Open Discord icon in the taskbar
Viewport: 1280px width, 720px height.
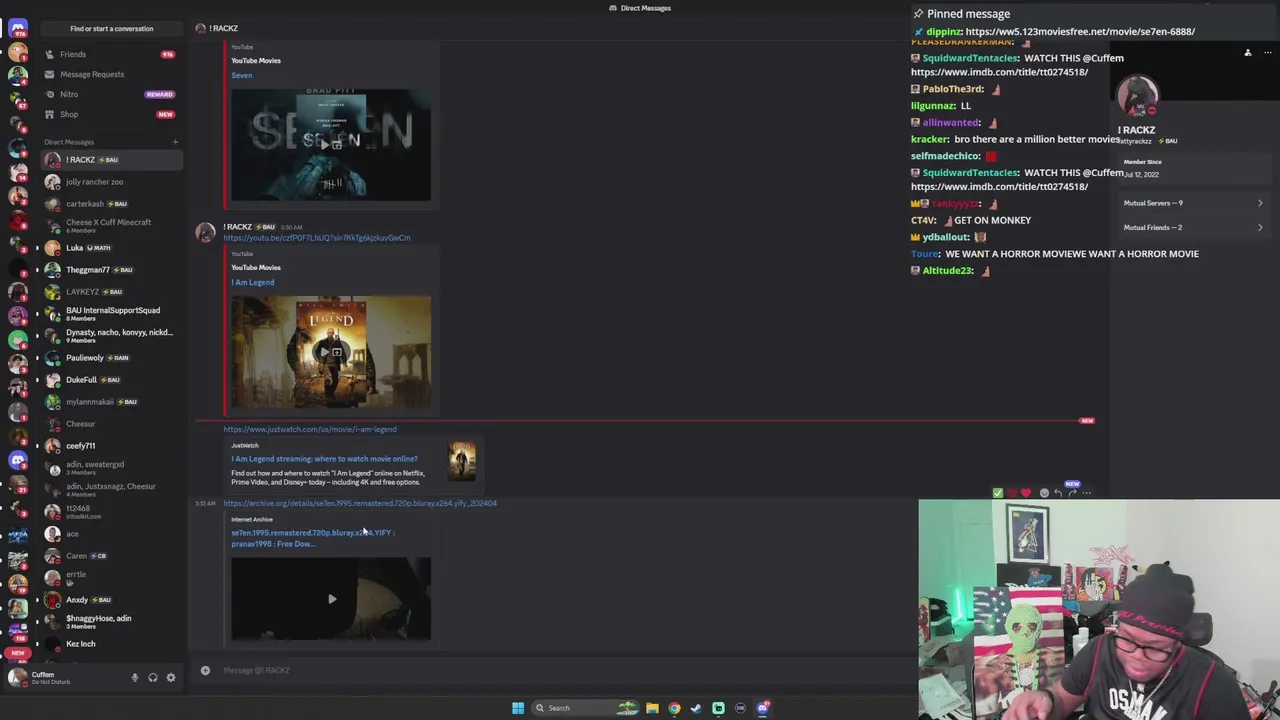[763, 708]
